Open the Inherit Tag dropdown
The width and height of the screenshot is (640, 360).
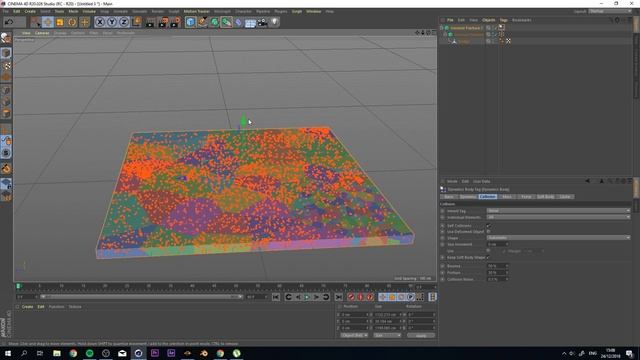tap(558, 211)
